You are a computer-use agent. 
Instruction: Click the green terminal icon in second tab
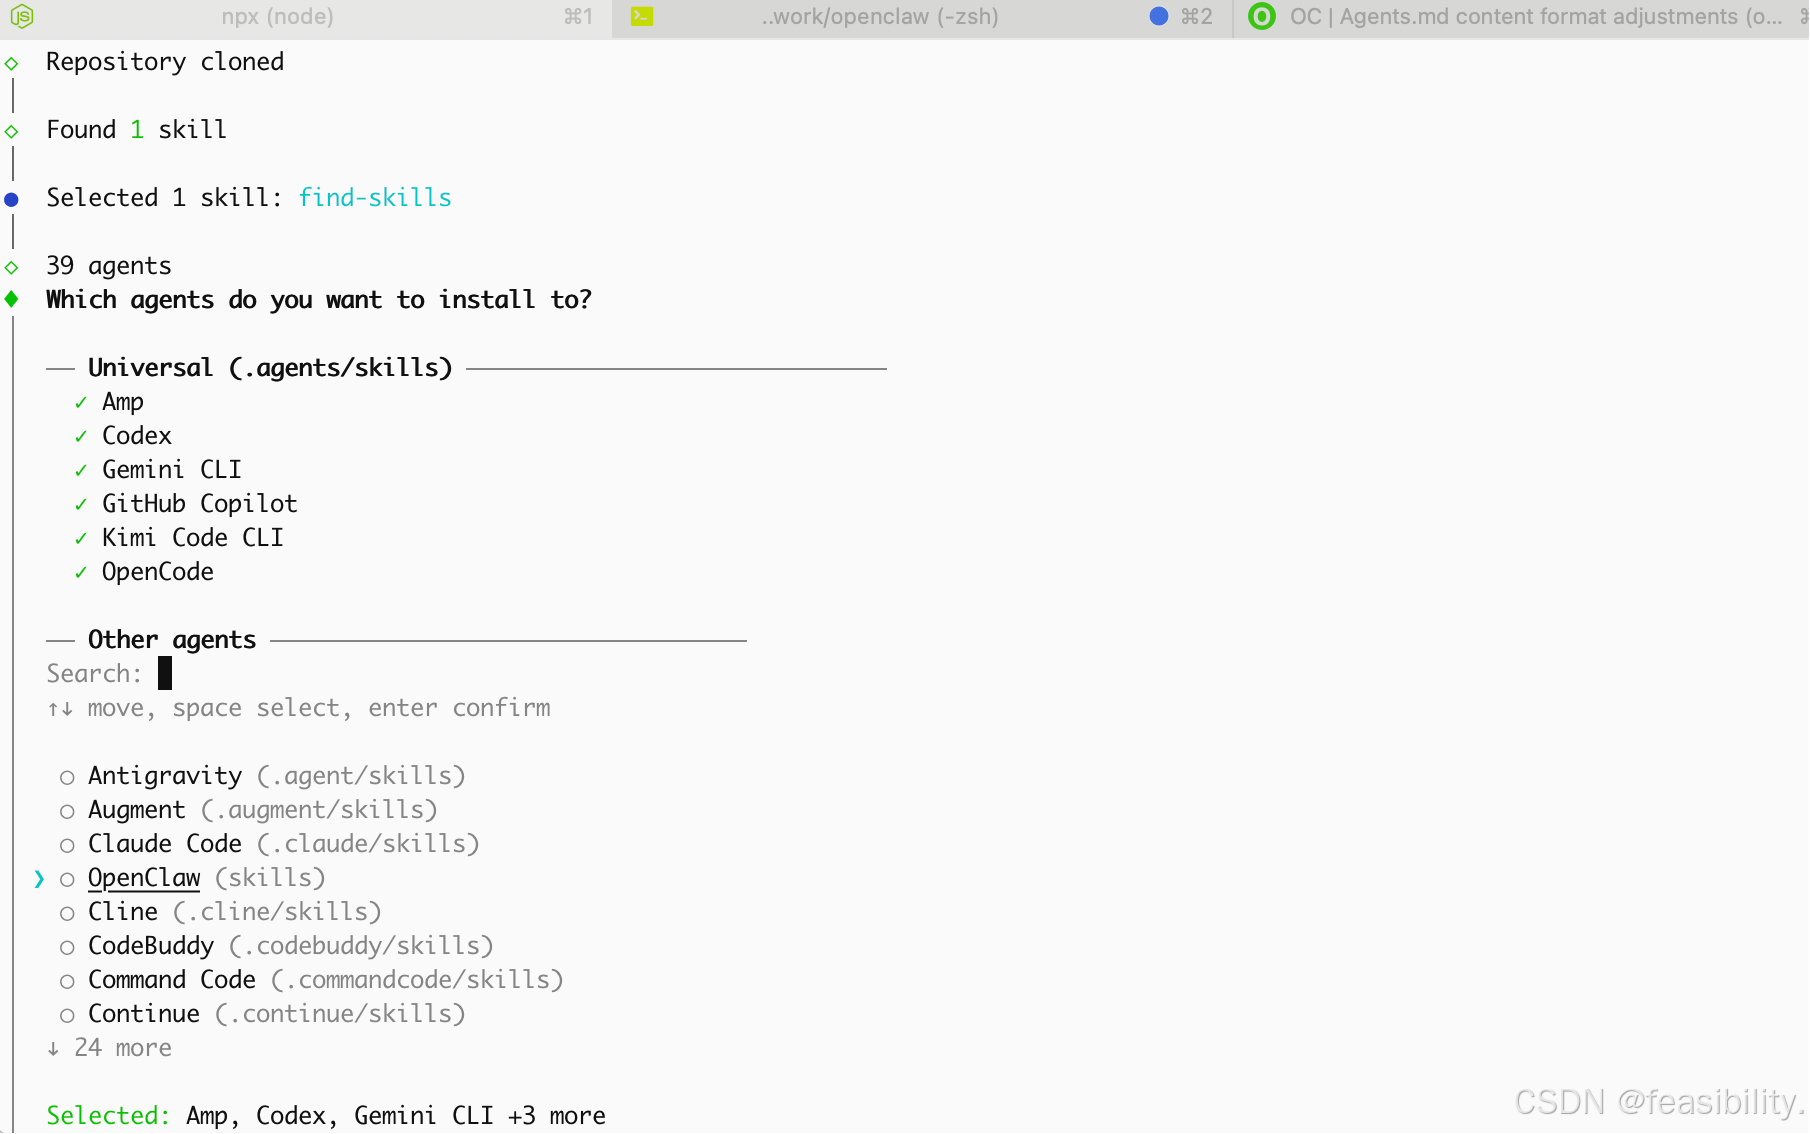coord(642,17)
